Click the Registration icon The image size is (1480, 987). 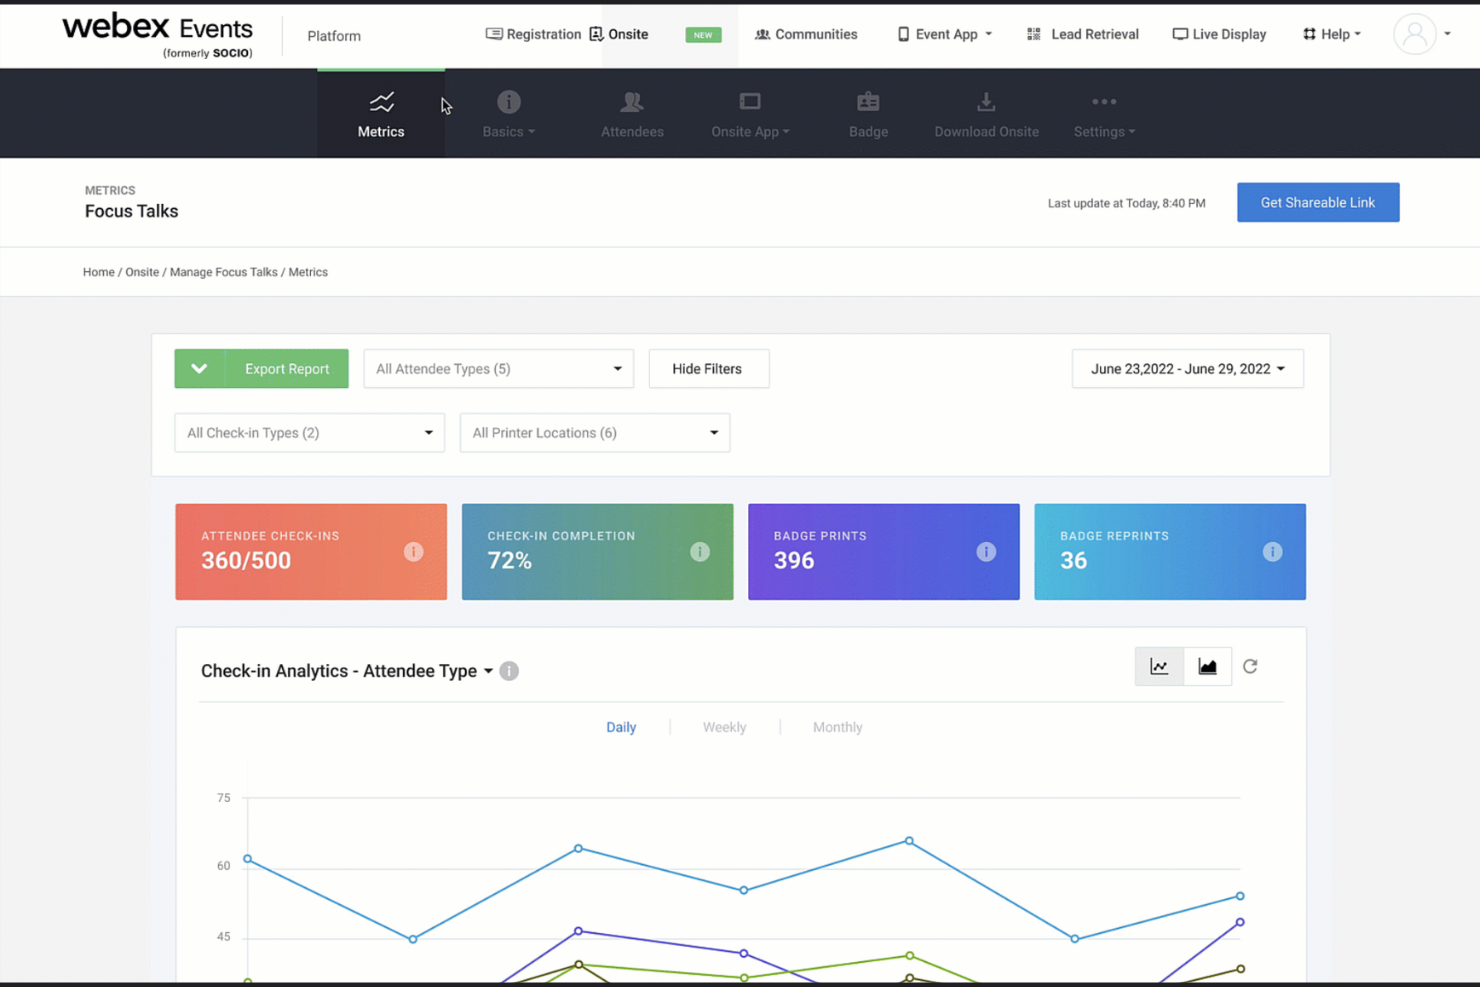(494, 34)
